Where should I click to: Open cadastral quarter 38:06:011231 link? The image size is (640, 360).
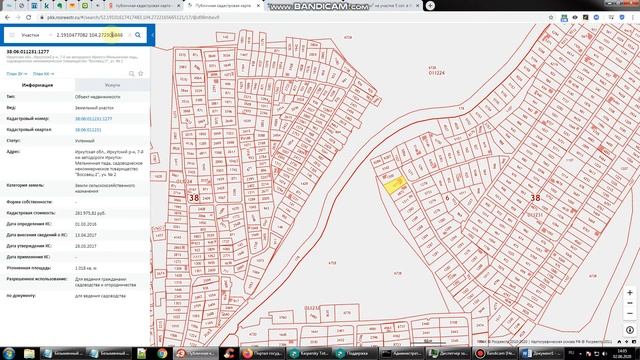tap(88, 130)
